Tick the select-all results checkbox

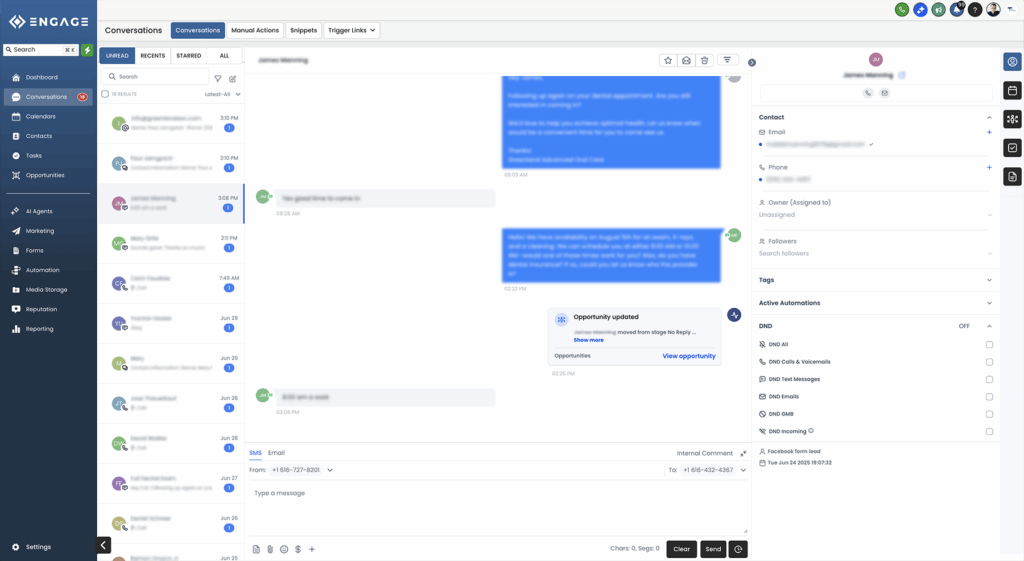pyautogui.click(x=105, y=94)
